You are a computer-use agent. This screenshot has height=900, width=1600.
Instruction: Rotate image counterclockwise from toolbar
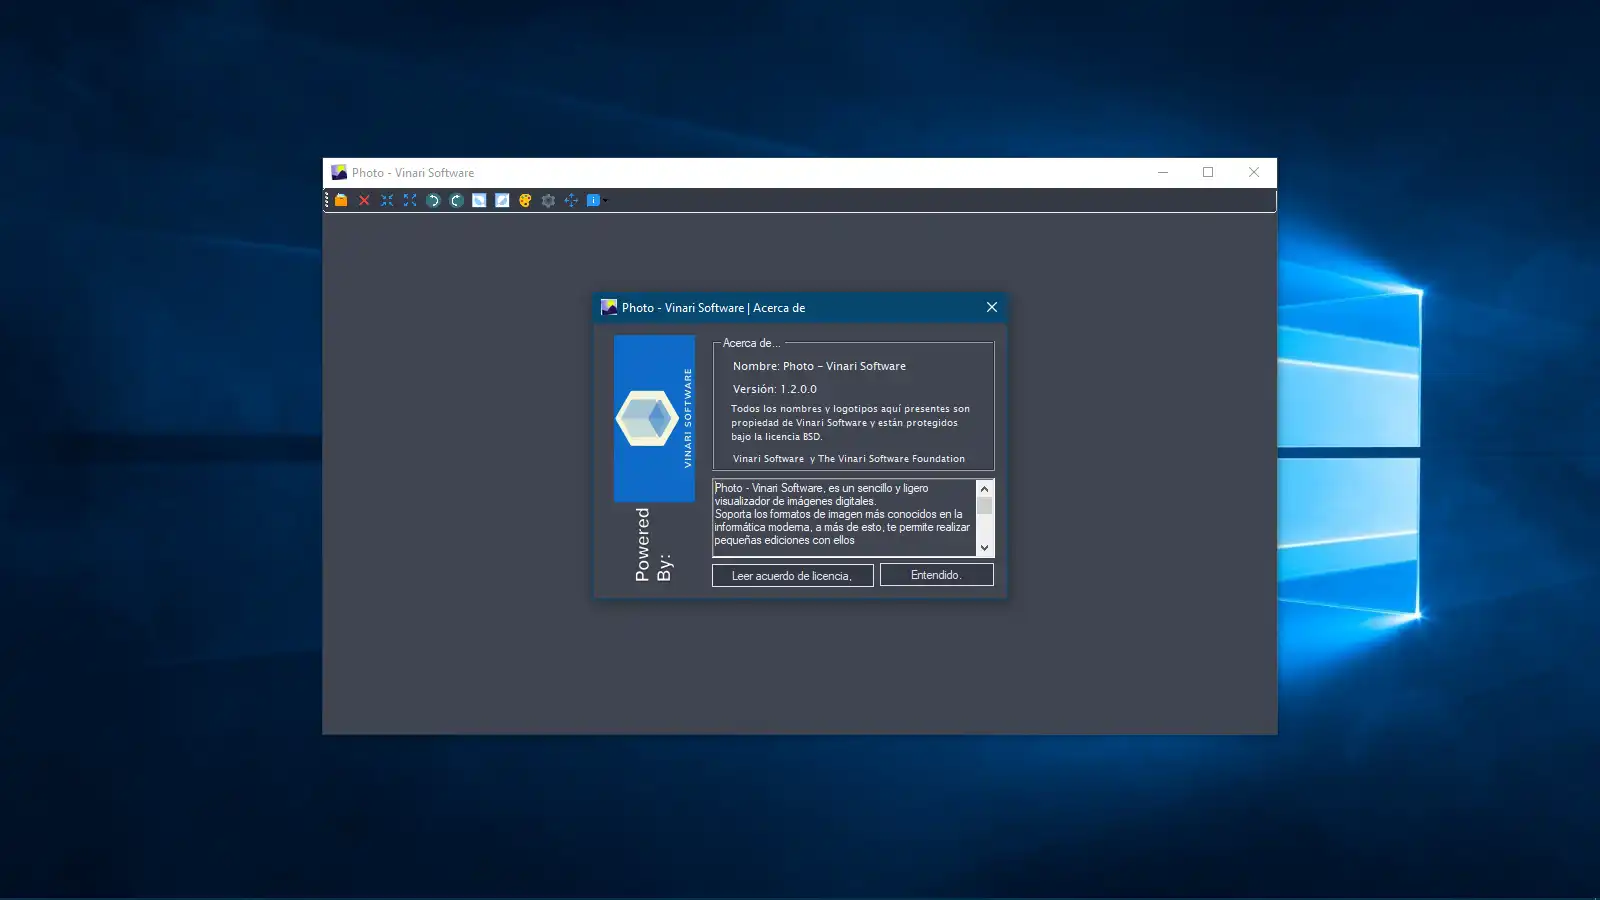point(433,200)
